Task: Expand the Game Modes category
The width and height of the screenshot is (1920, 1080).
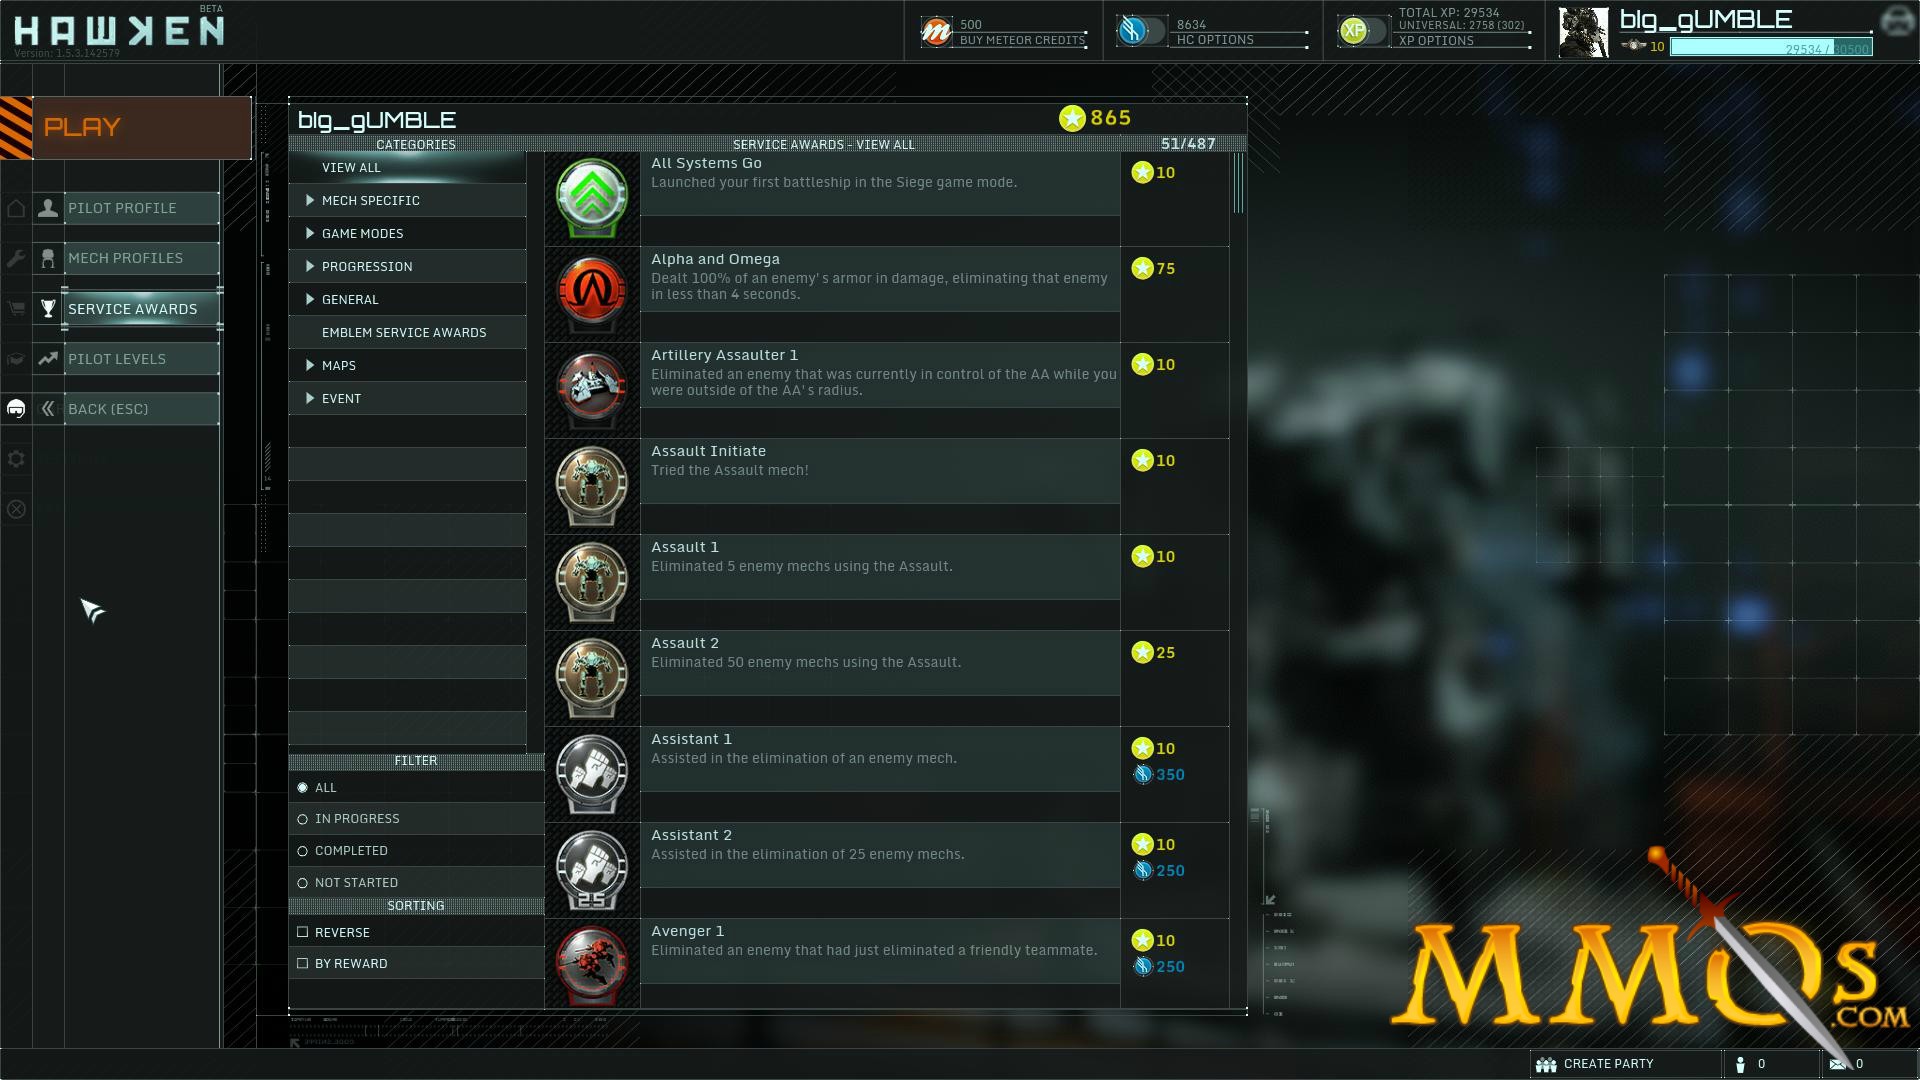Action: tap(408, 233)
